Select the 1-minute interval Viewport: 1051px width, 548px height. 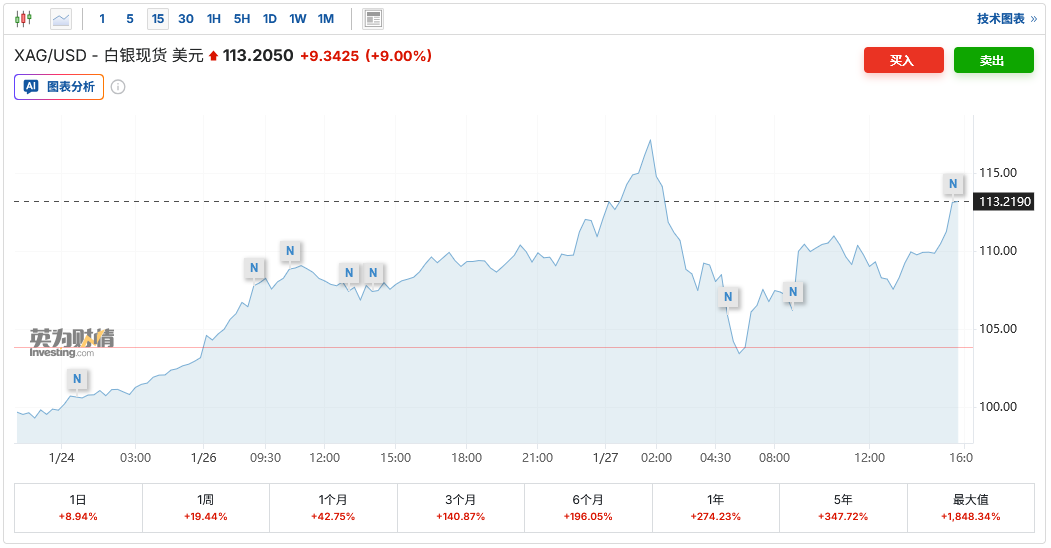click(102, 18)
